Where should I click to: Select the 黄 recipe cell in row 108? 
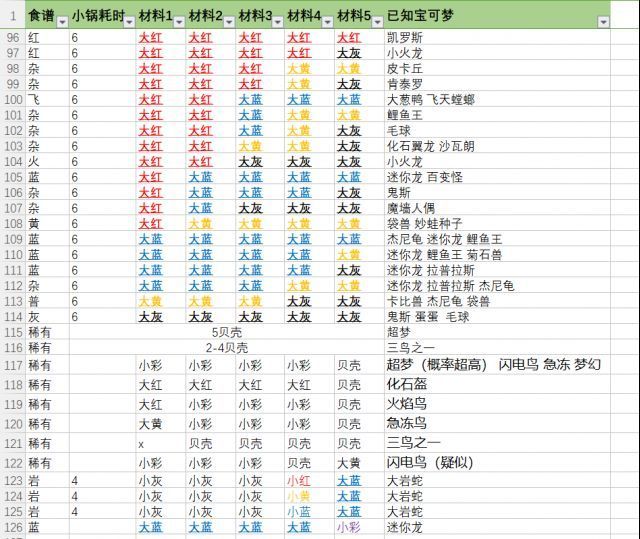click(x=47, y=224)
